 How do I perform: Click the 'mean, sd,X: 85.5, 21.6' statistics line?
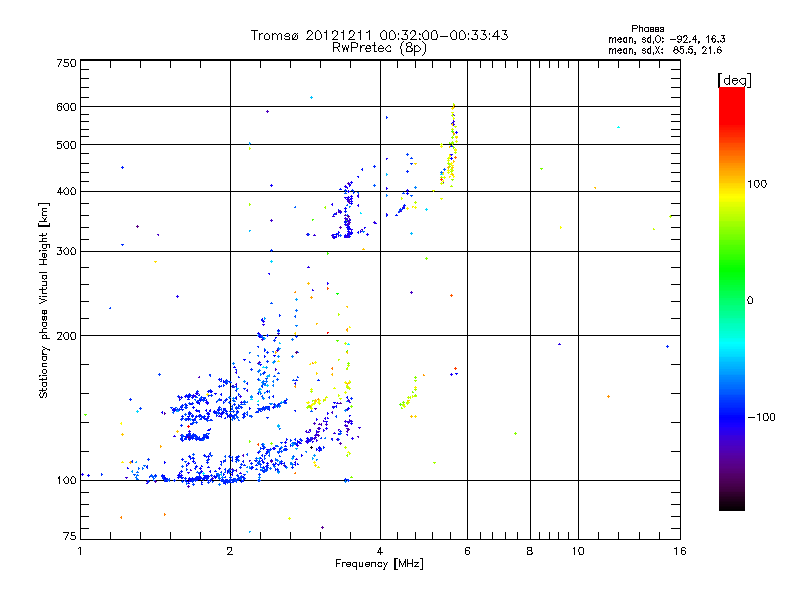(x=665, y=50)
